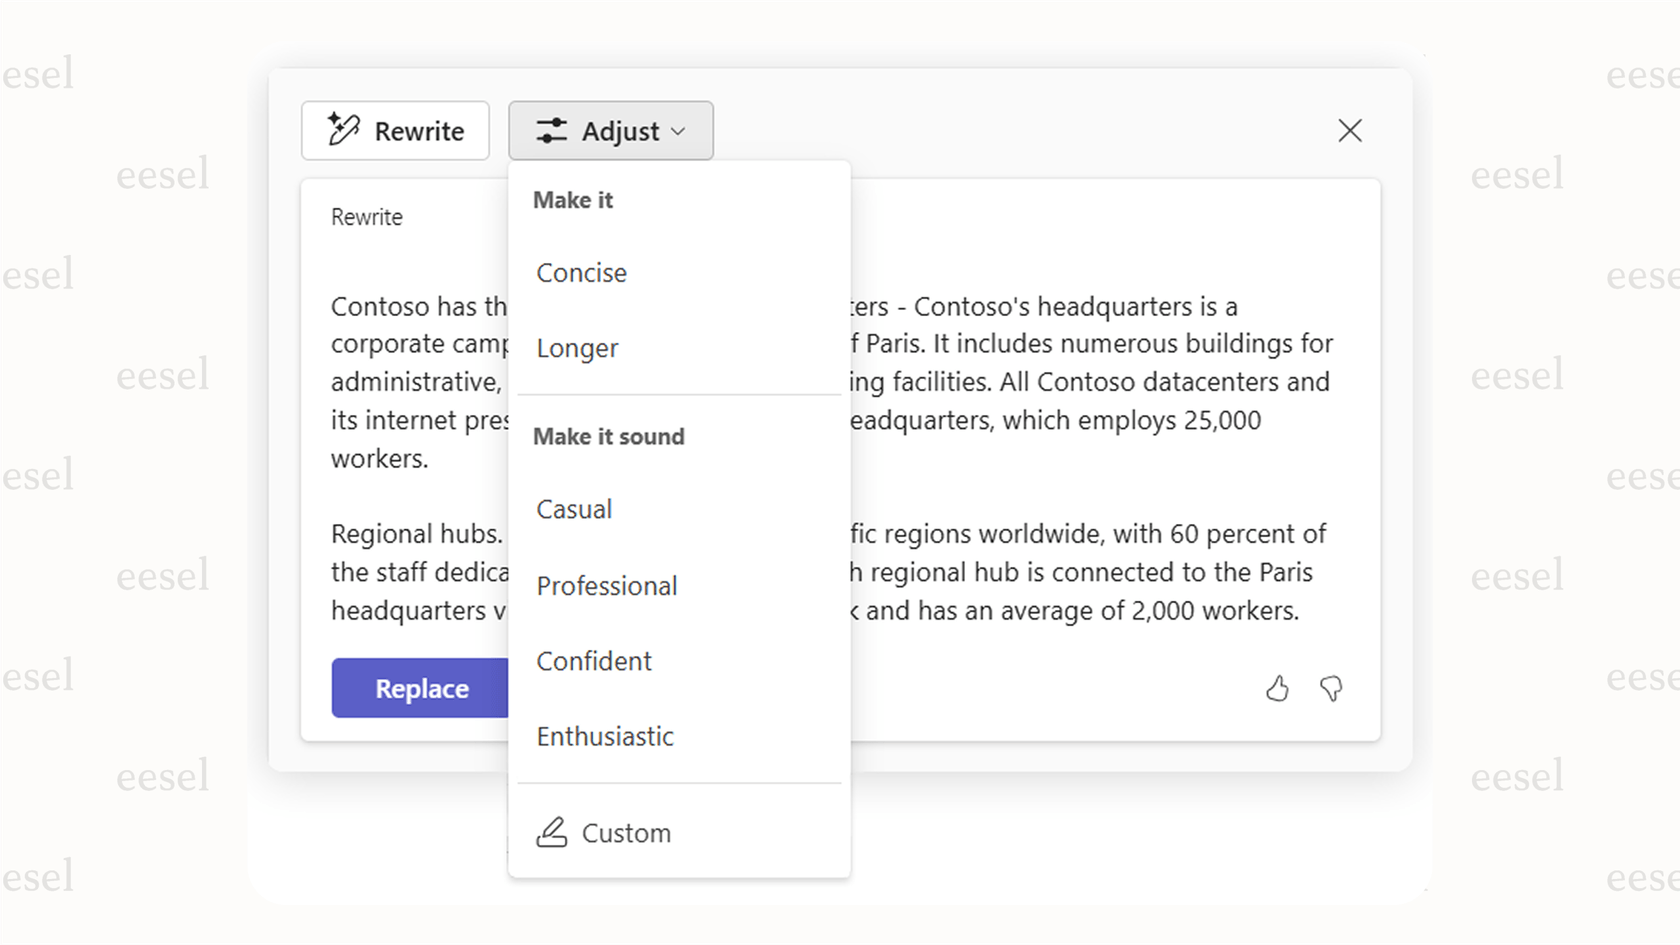
Task: Click the Rewrite tab label above the text
Action: click(366, 216)
